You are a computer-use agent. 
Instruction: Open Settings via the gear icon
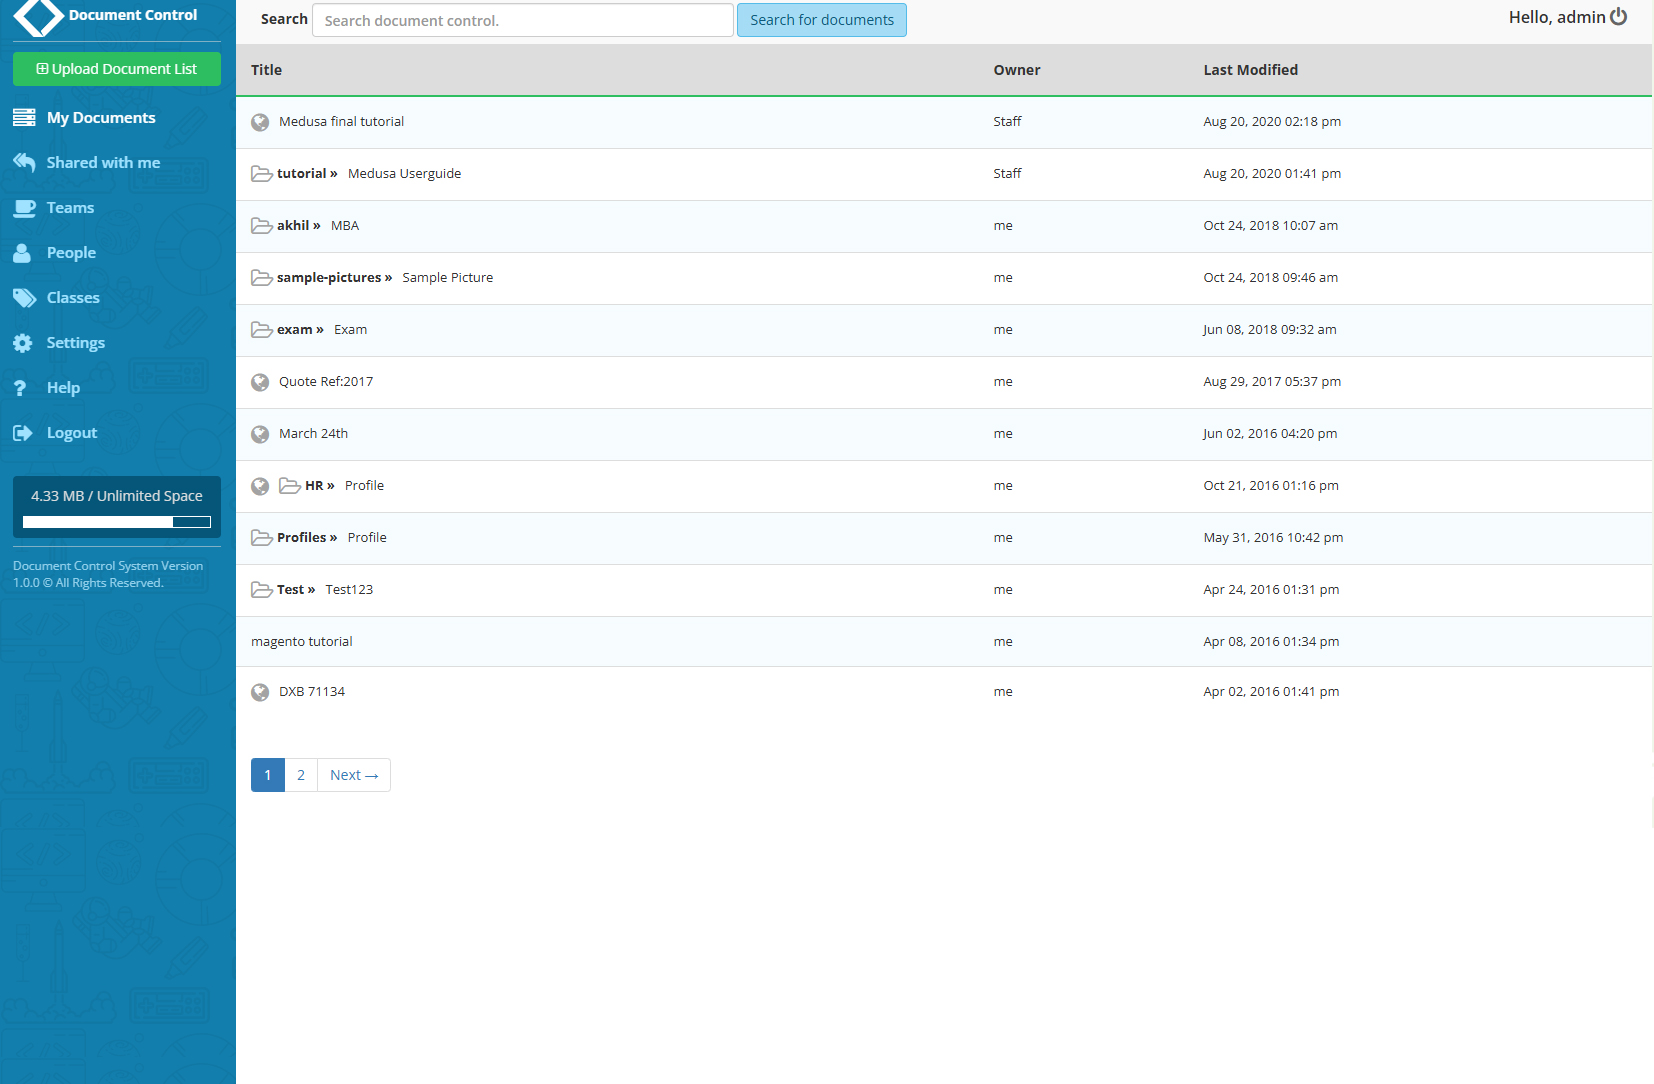(x=24, y=342)
